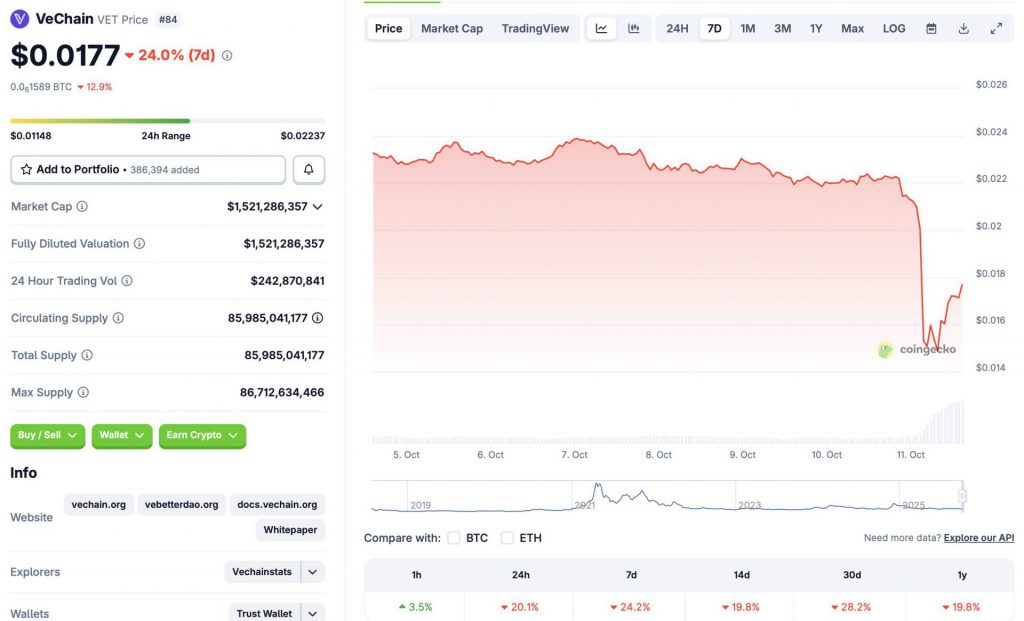Click the 24 Hour Trading Vol info icon

(x=127, y=281)
